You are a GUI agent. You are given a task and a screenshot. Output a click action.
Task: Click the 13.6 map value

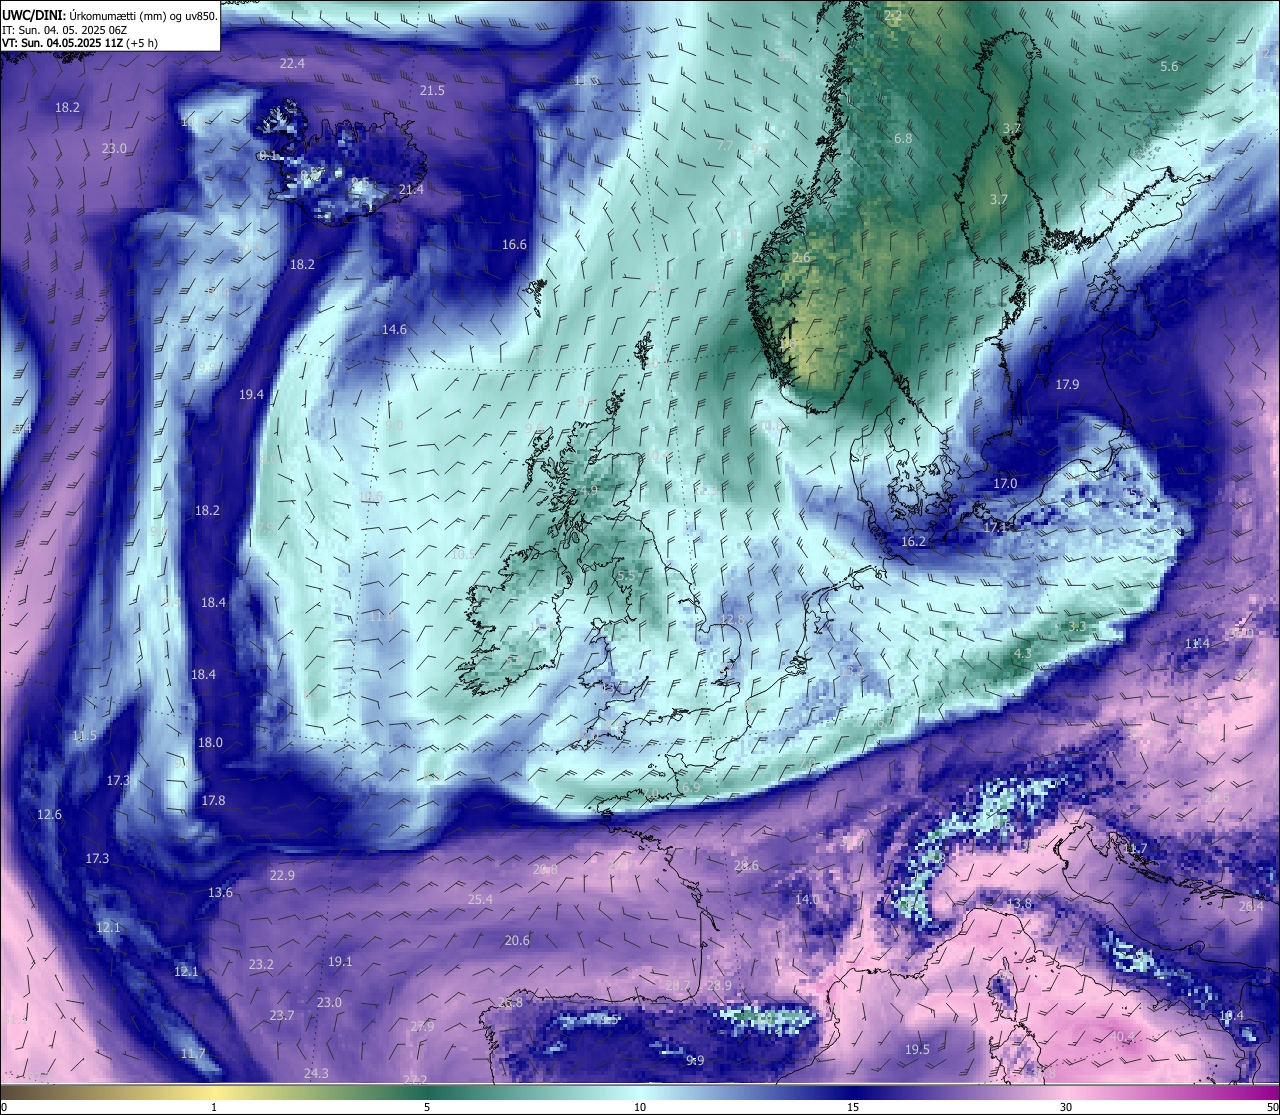(x=220, y=892)
